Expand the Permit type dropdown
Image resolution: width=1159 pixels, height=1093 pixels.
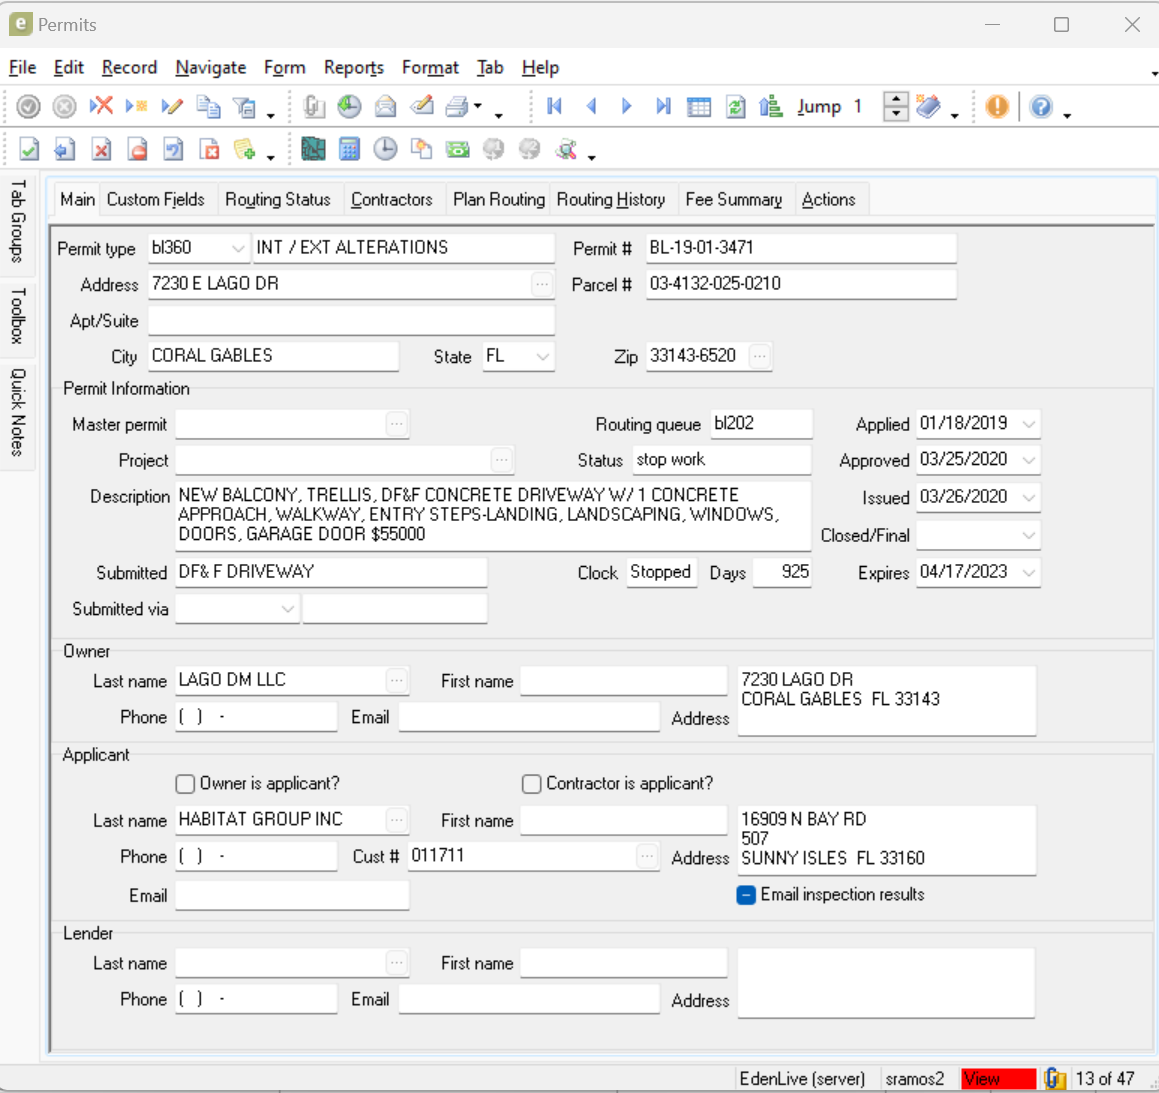click(237, 248)
